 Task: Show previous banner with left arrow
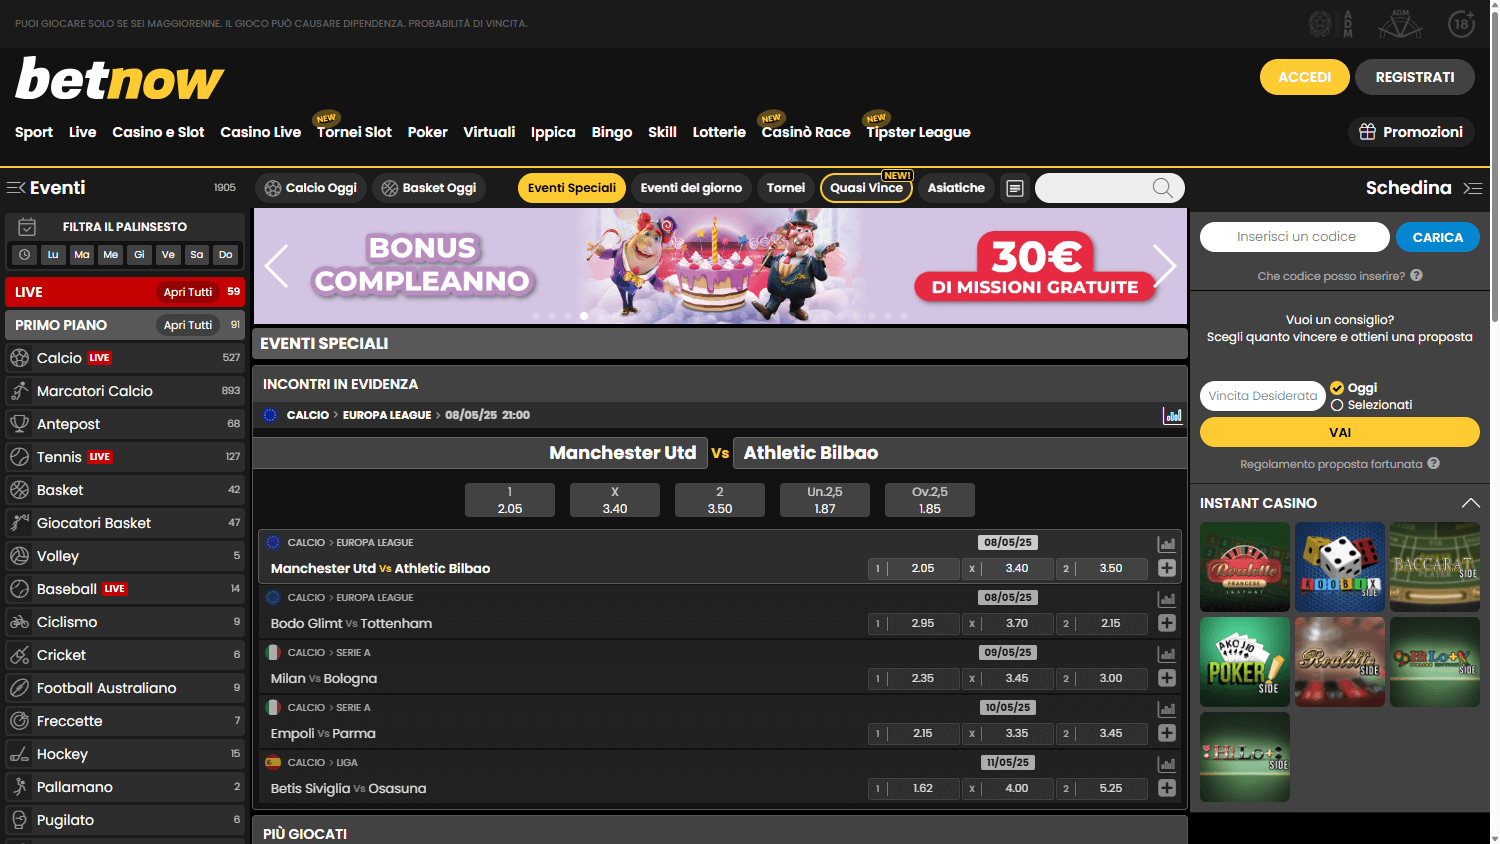pos(277,266)
